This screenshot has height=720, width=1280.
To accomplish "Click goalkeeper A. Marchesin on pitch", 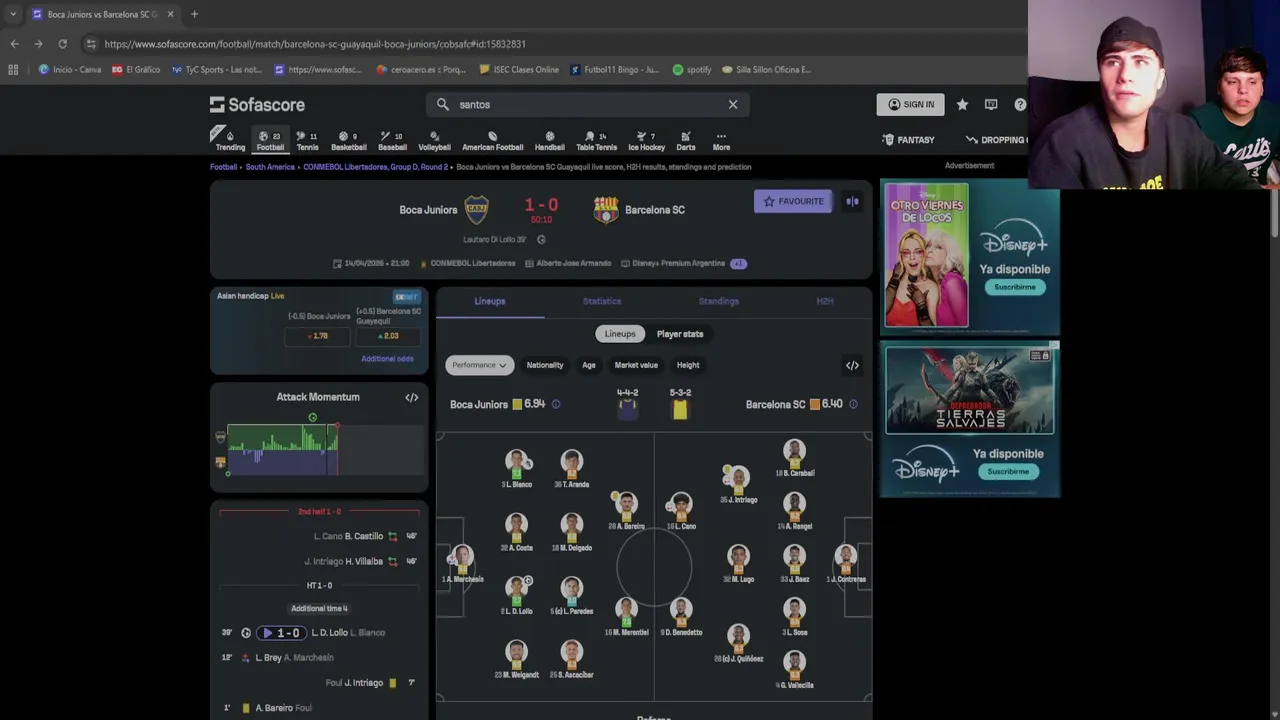I will click(x=462, y=564).
